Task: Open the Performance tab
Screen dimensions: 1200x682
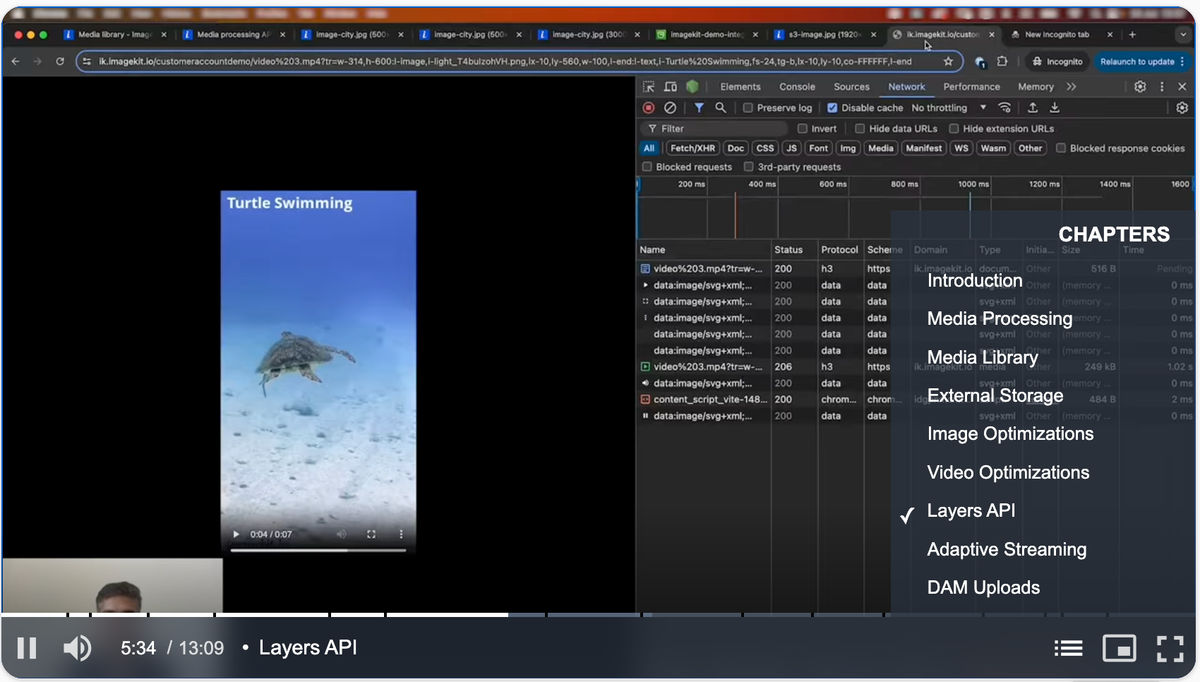Action: [971, 87]
